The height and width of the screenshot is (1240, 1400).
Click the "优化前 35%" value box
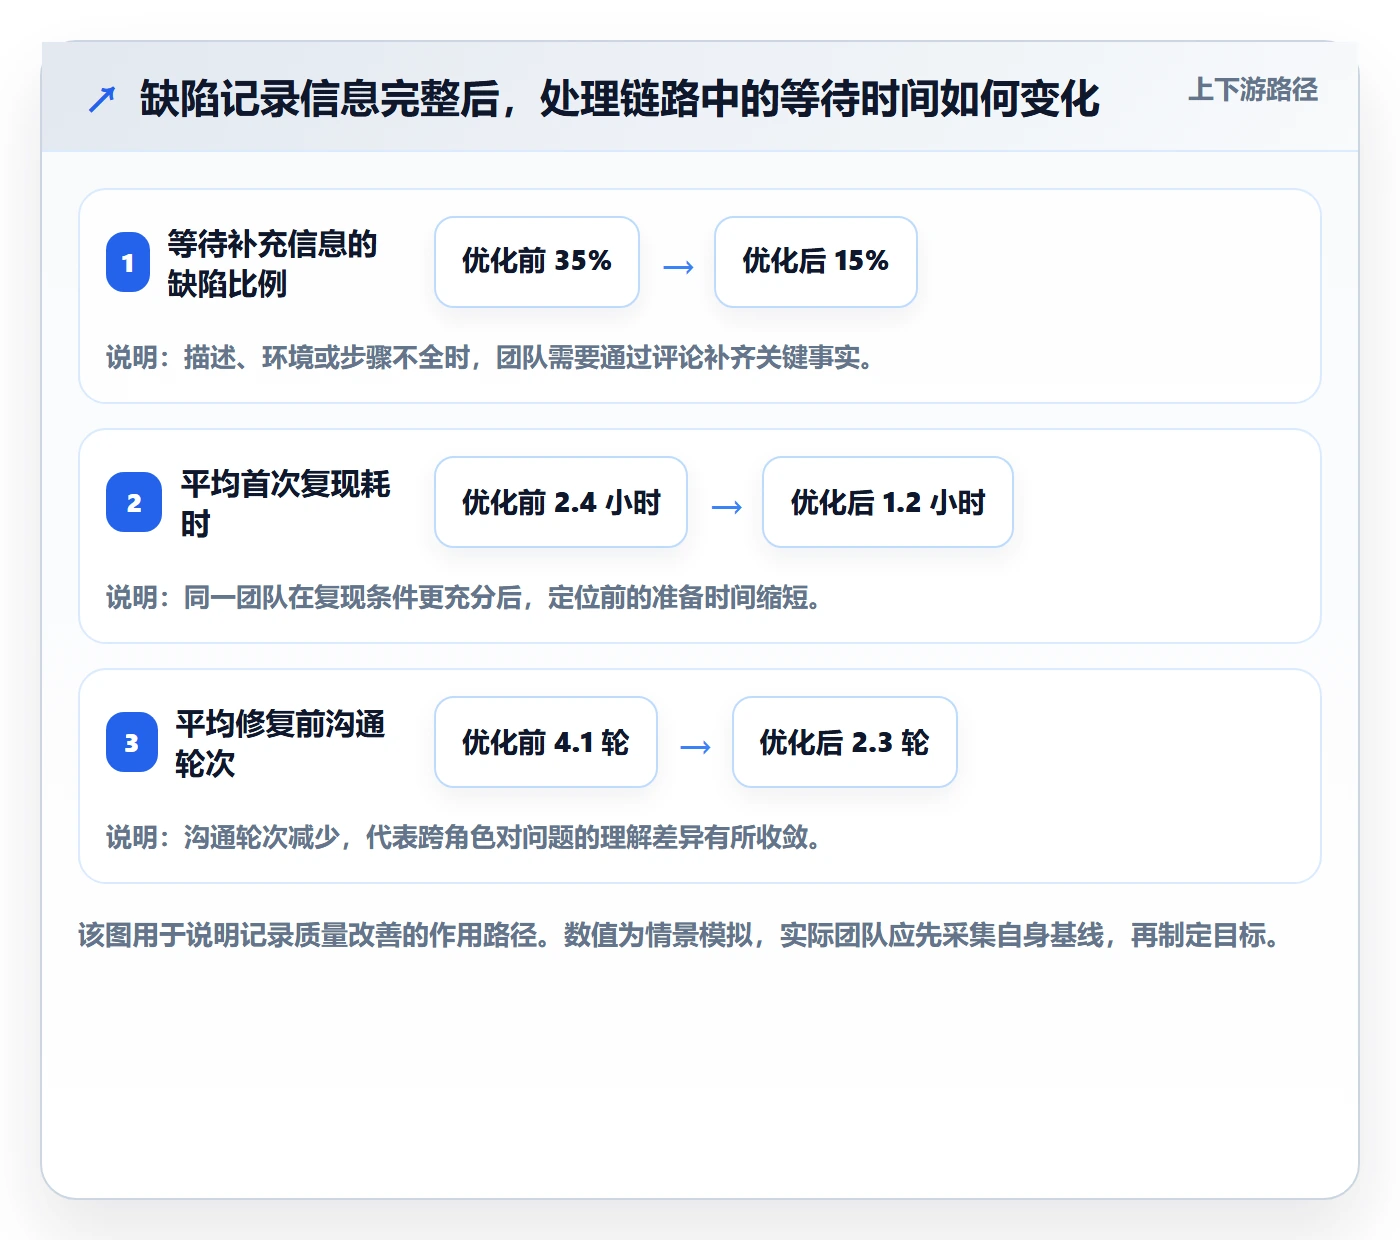click(x=537, y=262)
